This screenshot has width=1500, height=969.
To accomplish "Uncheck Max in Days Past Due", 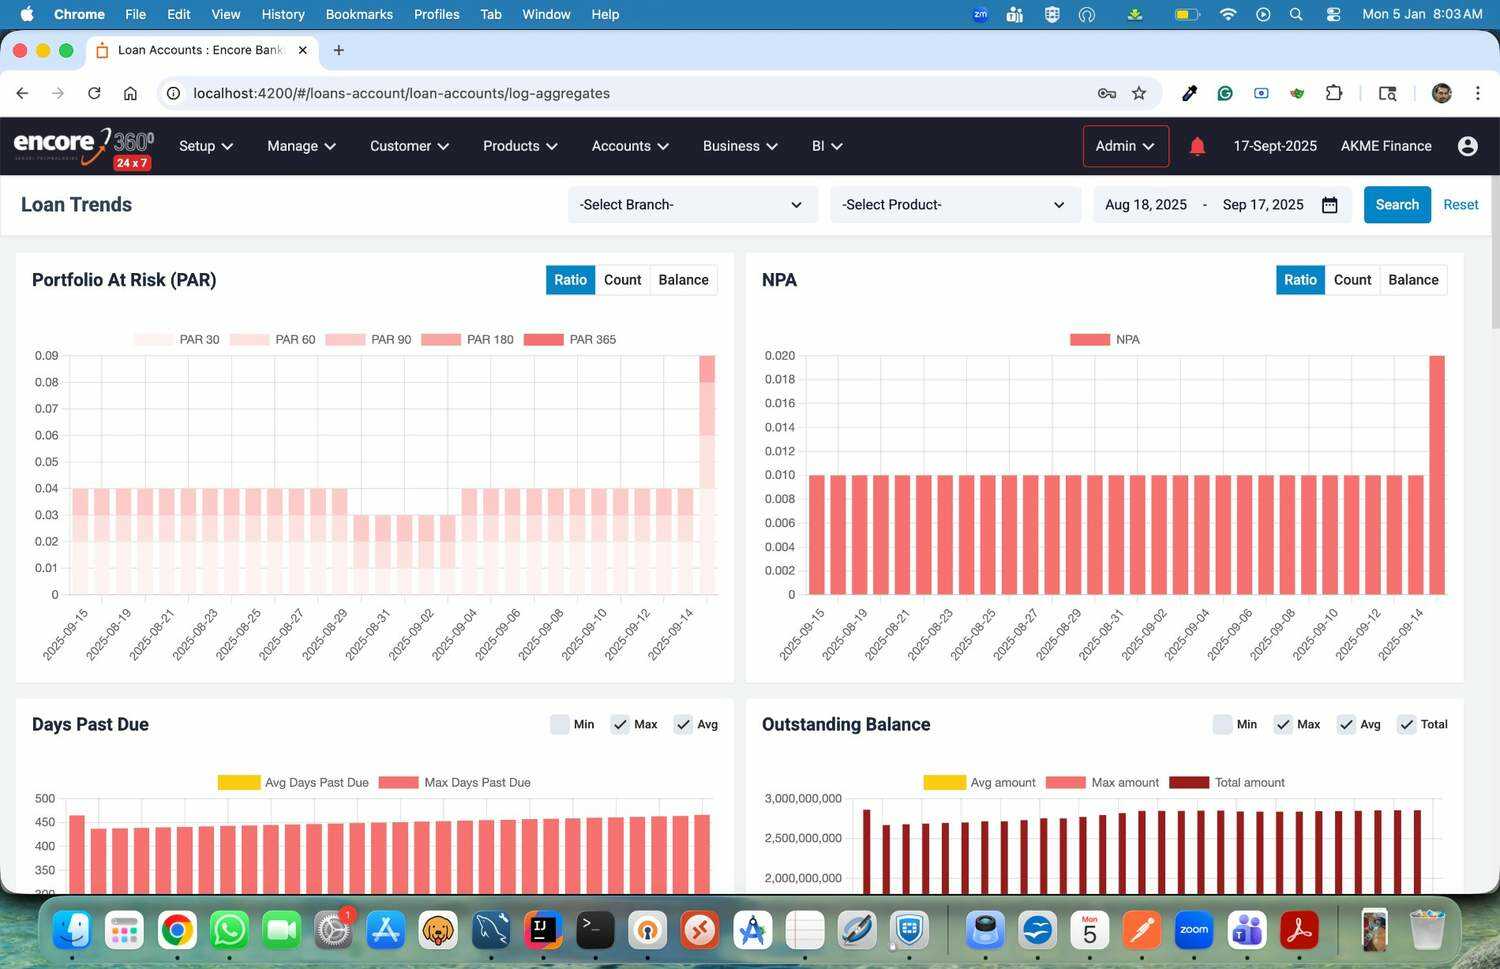I will pyautogui.click(x=620, y=724).
